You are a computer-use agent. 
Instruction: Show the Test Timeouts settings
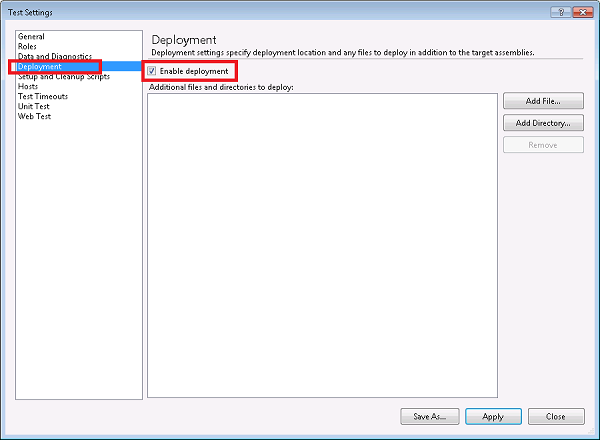pyautogui.click(x=42, y=96)
